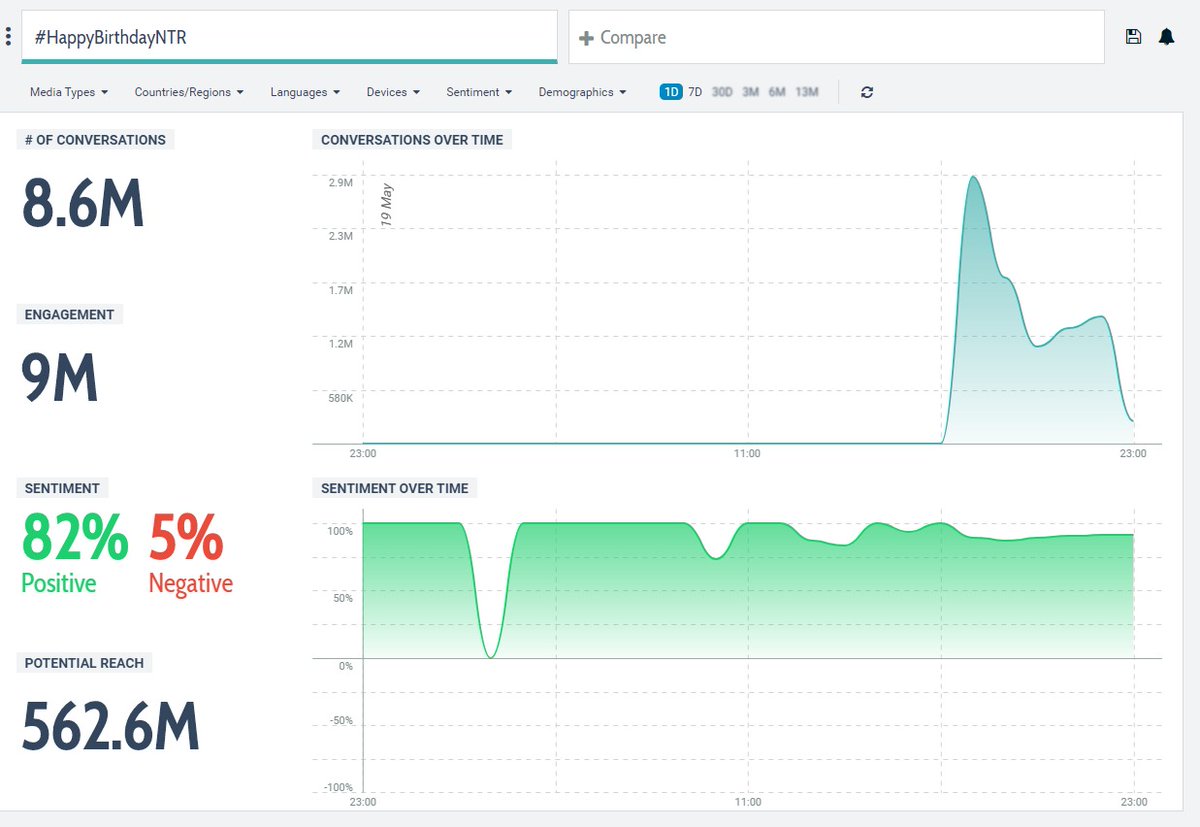Expand the Sentiment filter dropdown

tap(479, 92)
